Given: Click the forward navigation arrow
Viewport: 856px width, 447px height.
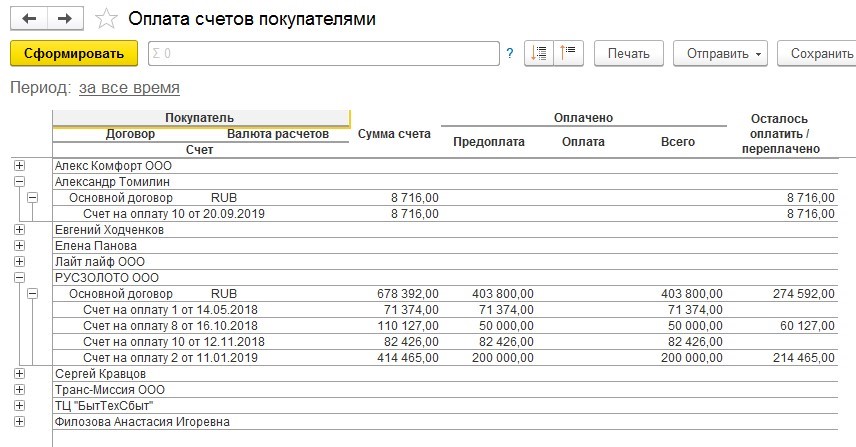Looking at the screenshot, I should coord(64,19).
